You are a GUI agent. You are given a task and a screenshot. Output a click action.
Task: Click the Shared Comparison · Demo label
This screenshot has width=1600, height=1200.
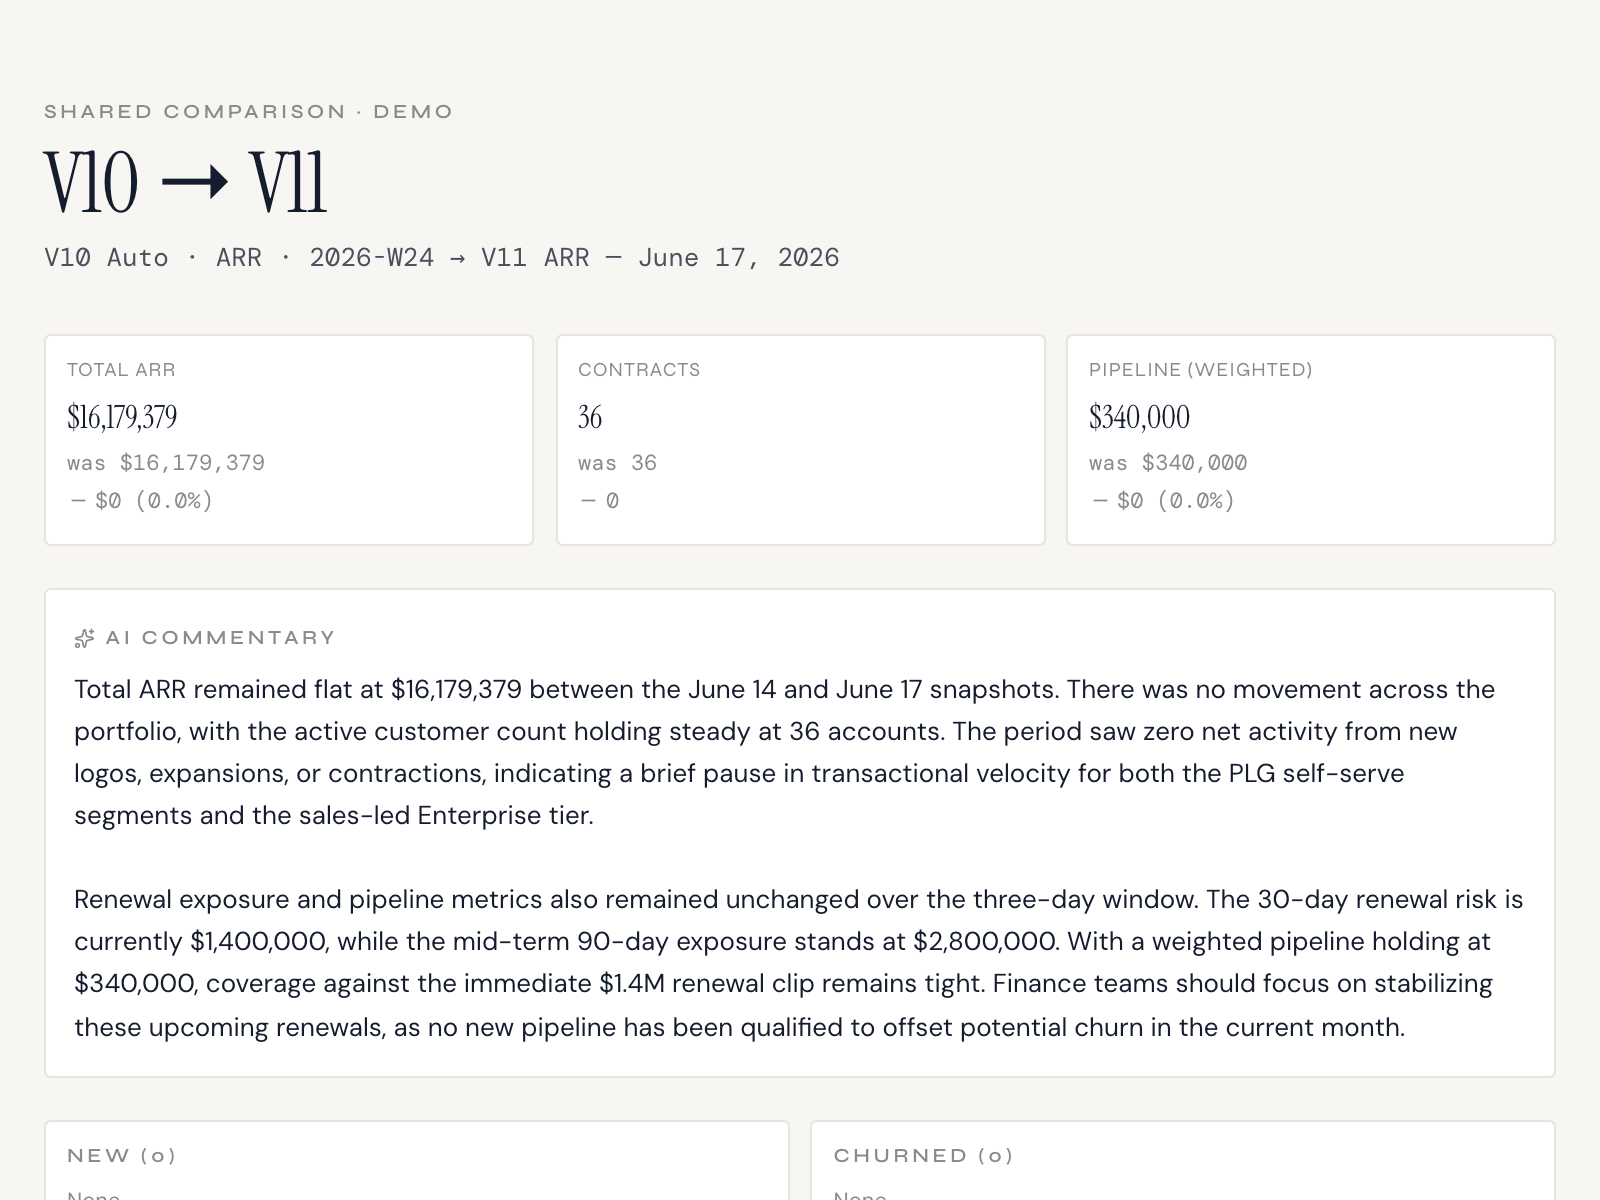click(249, 112)
